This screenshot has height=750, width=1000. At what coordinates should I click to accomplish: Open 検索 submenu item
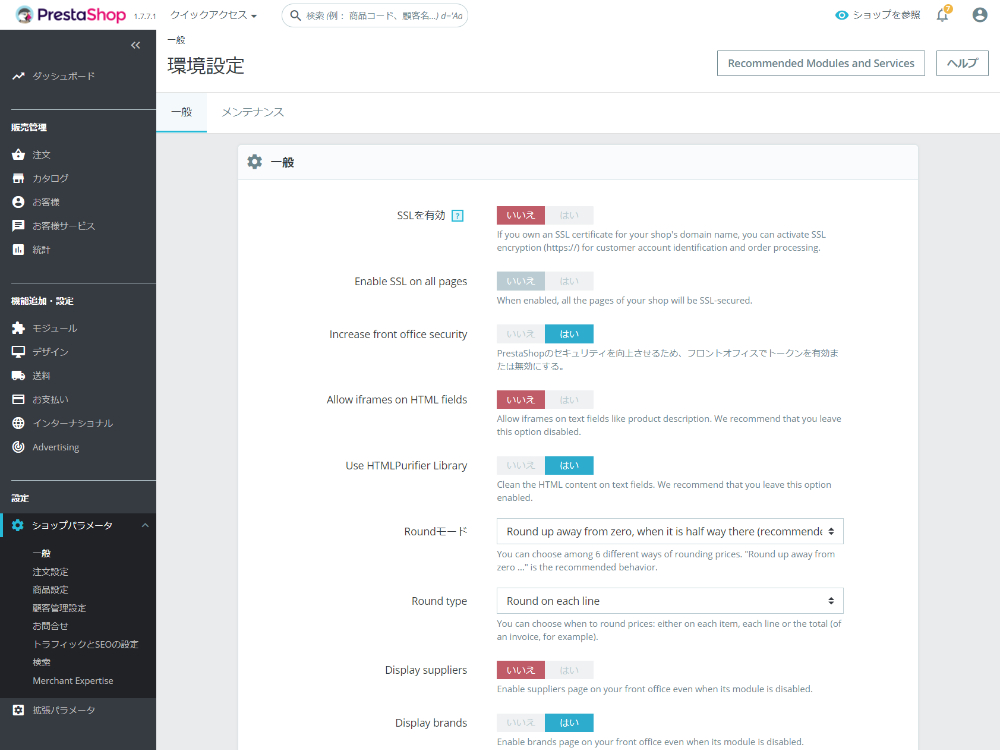41,662
